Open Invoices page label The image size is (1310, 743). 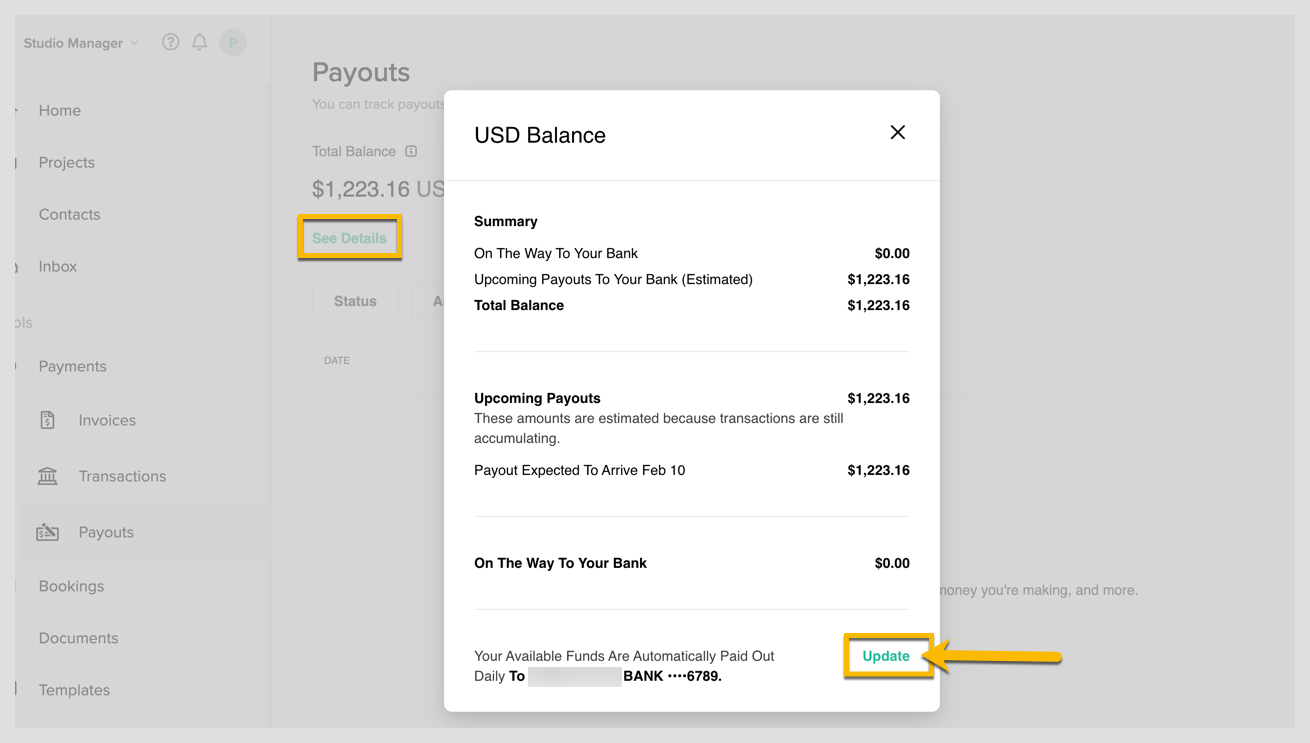click(x=107, y=420)
